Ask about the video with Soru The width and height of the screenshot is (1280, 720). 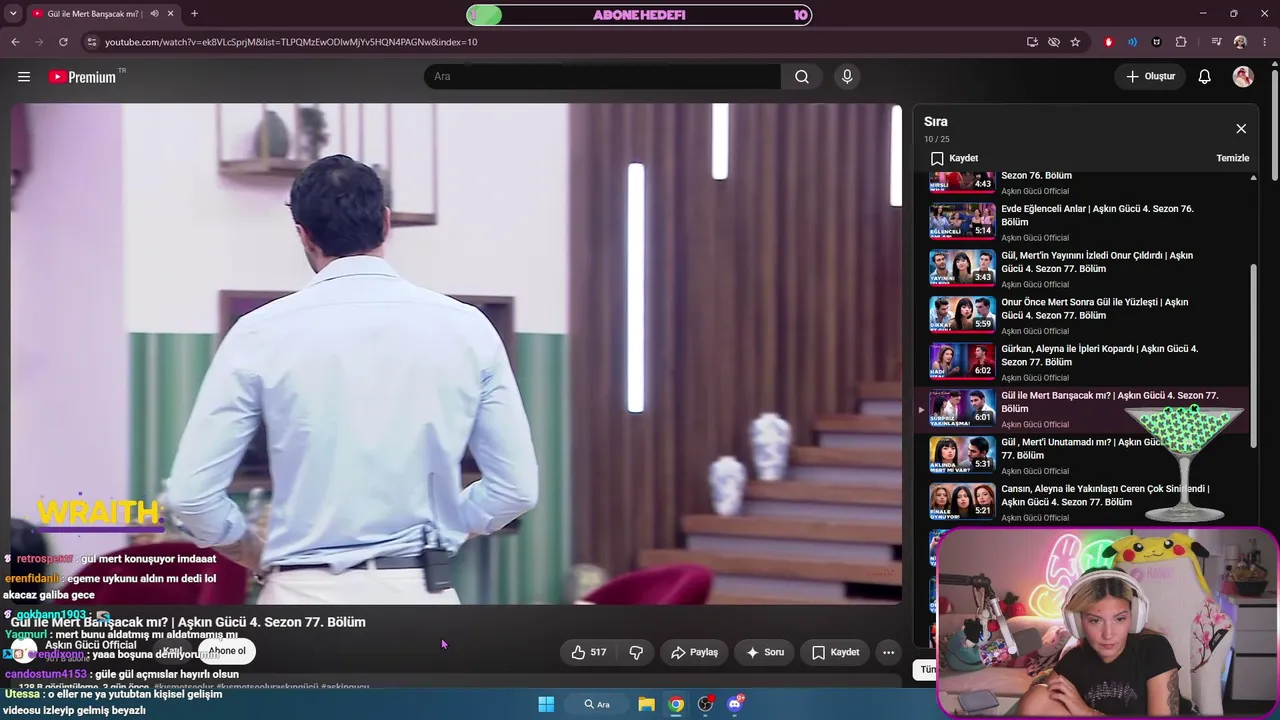click(765, 652)
